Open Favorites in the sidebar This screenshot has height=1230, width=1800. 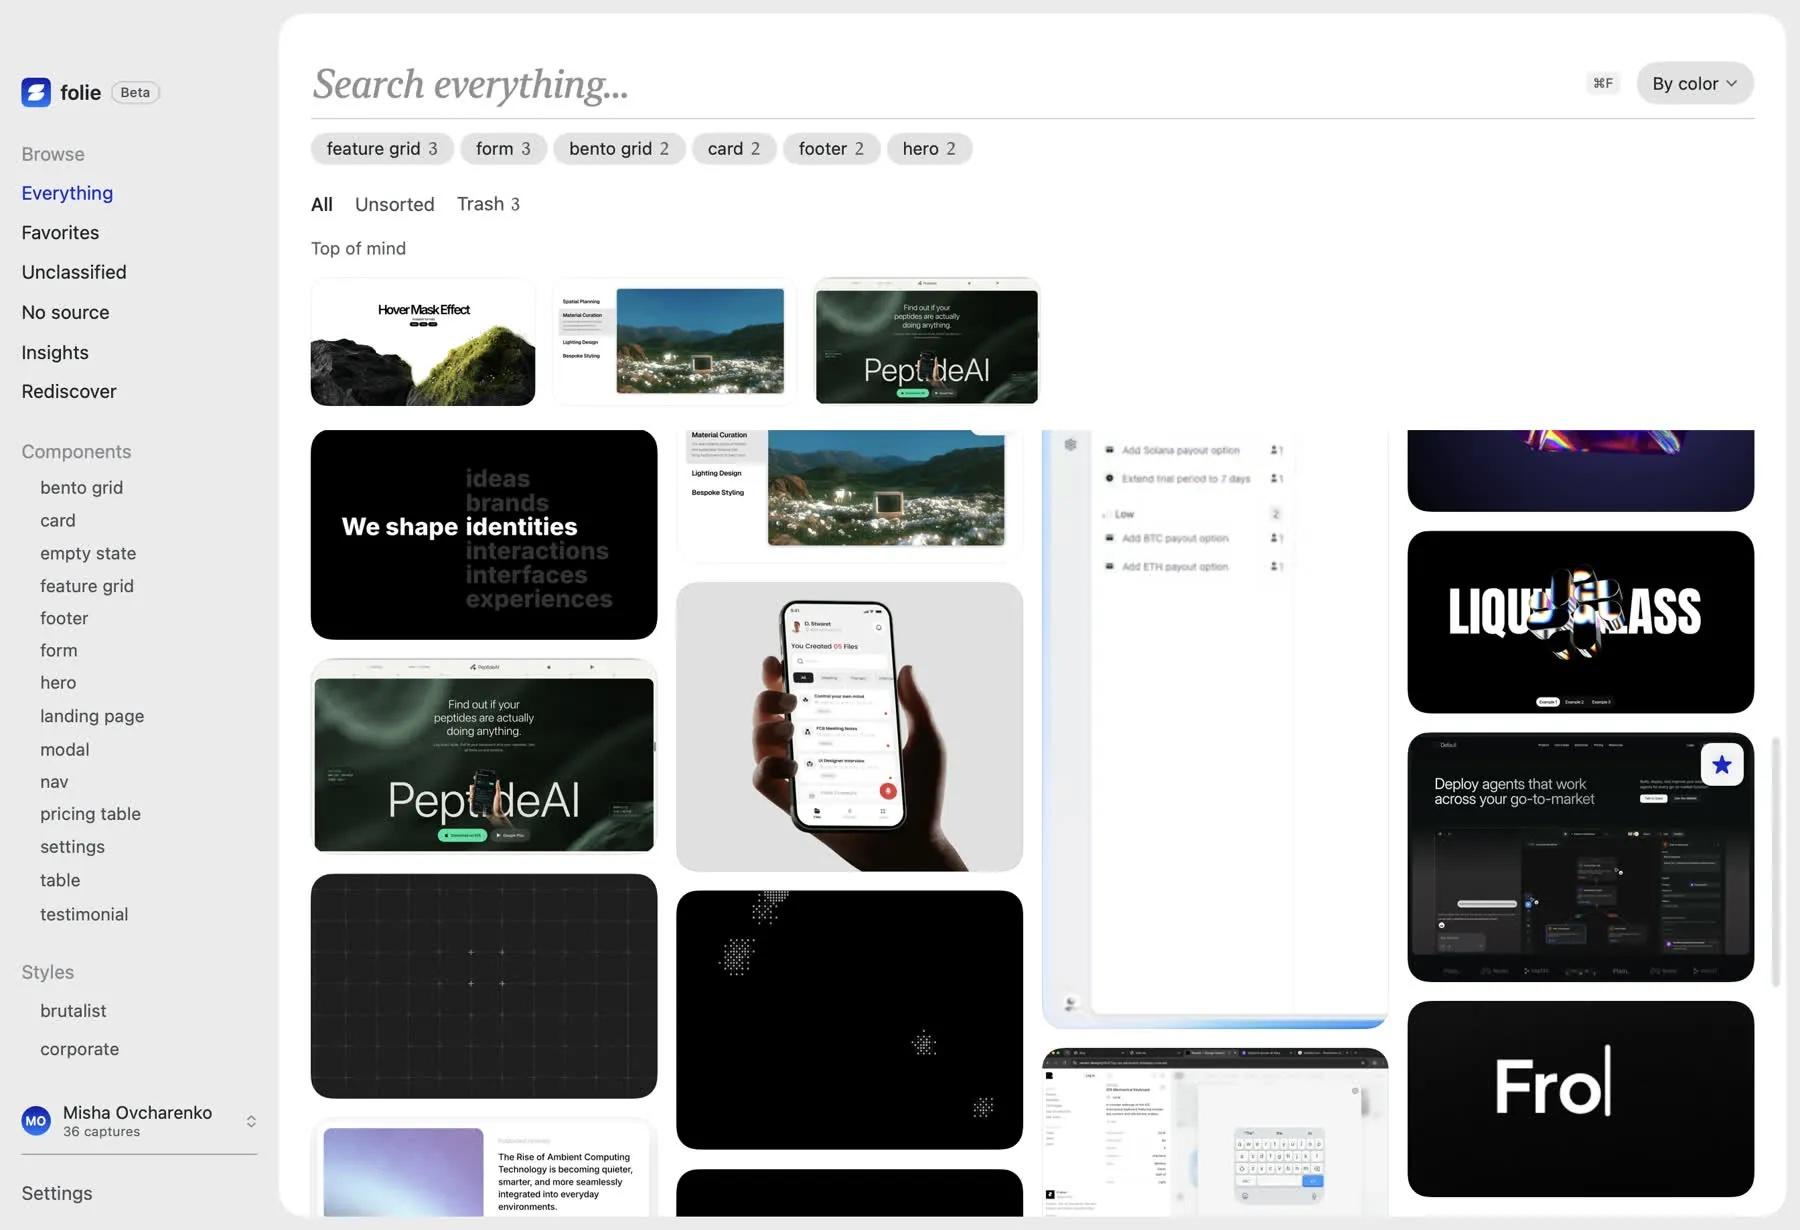60,232
